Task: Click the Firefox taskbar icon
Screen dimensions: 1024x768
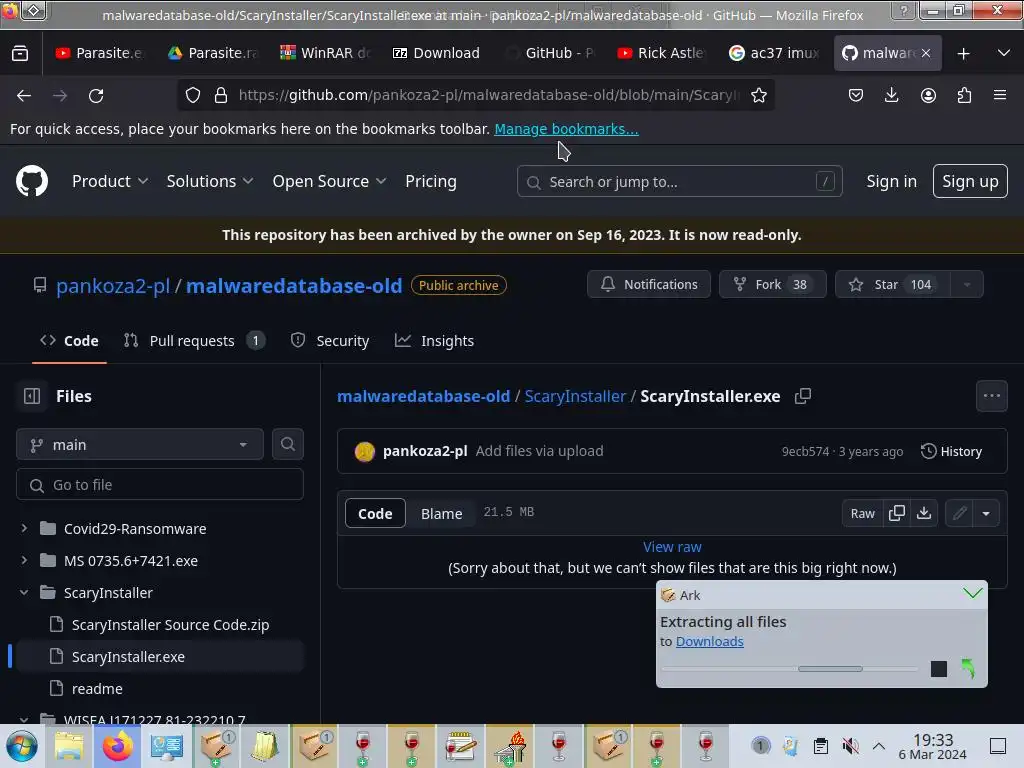Action: [118, 746]
